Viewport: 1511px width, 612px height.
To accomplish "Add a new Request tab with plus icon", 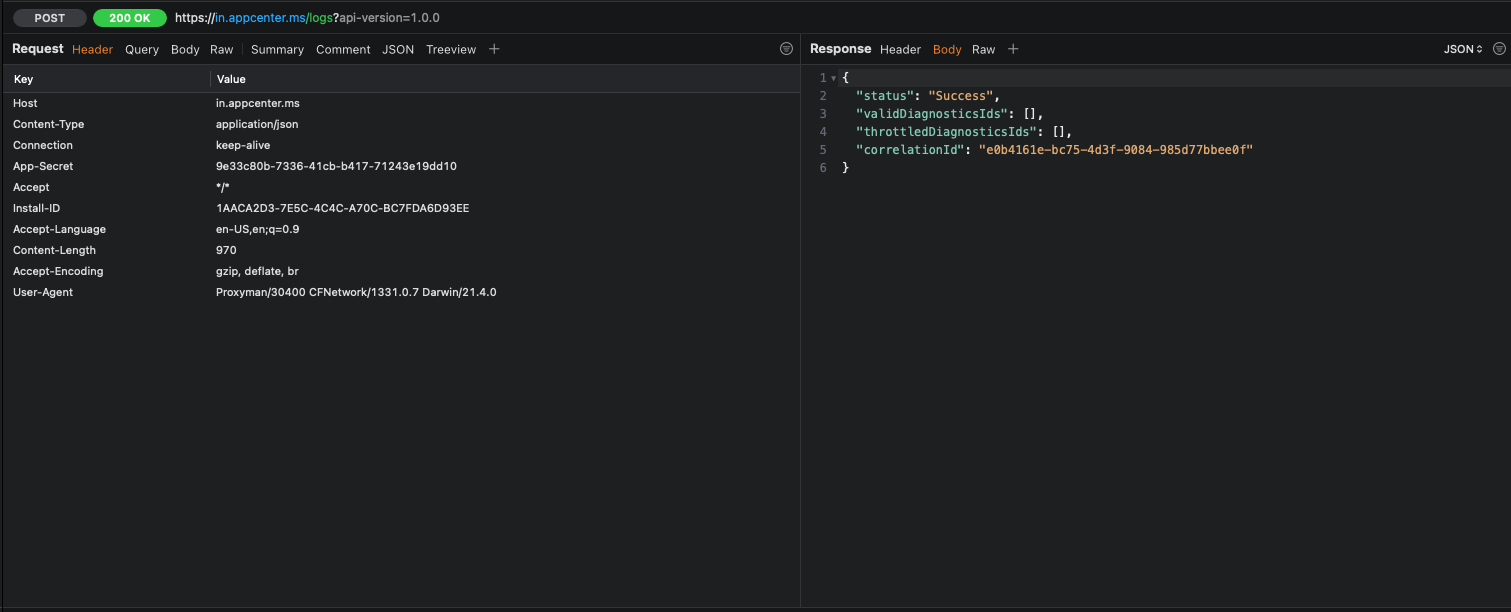I will click(494, 49).
